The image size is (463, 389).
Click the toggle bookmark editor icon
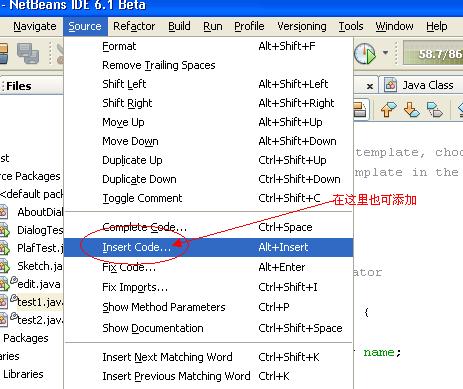[x=435, y=109]
